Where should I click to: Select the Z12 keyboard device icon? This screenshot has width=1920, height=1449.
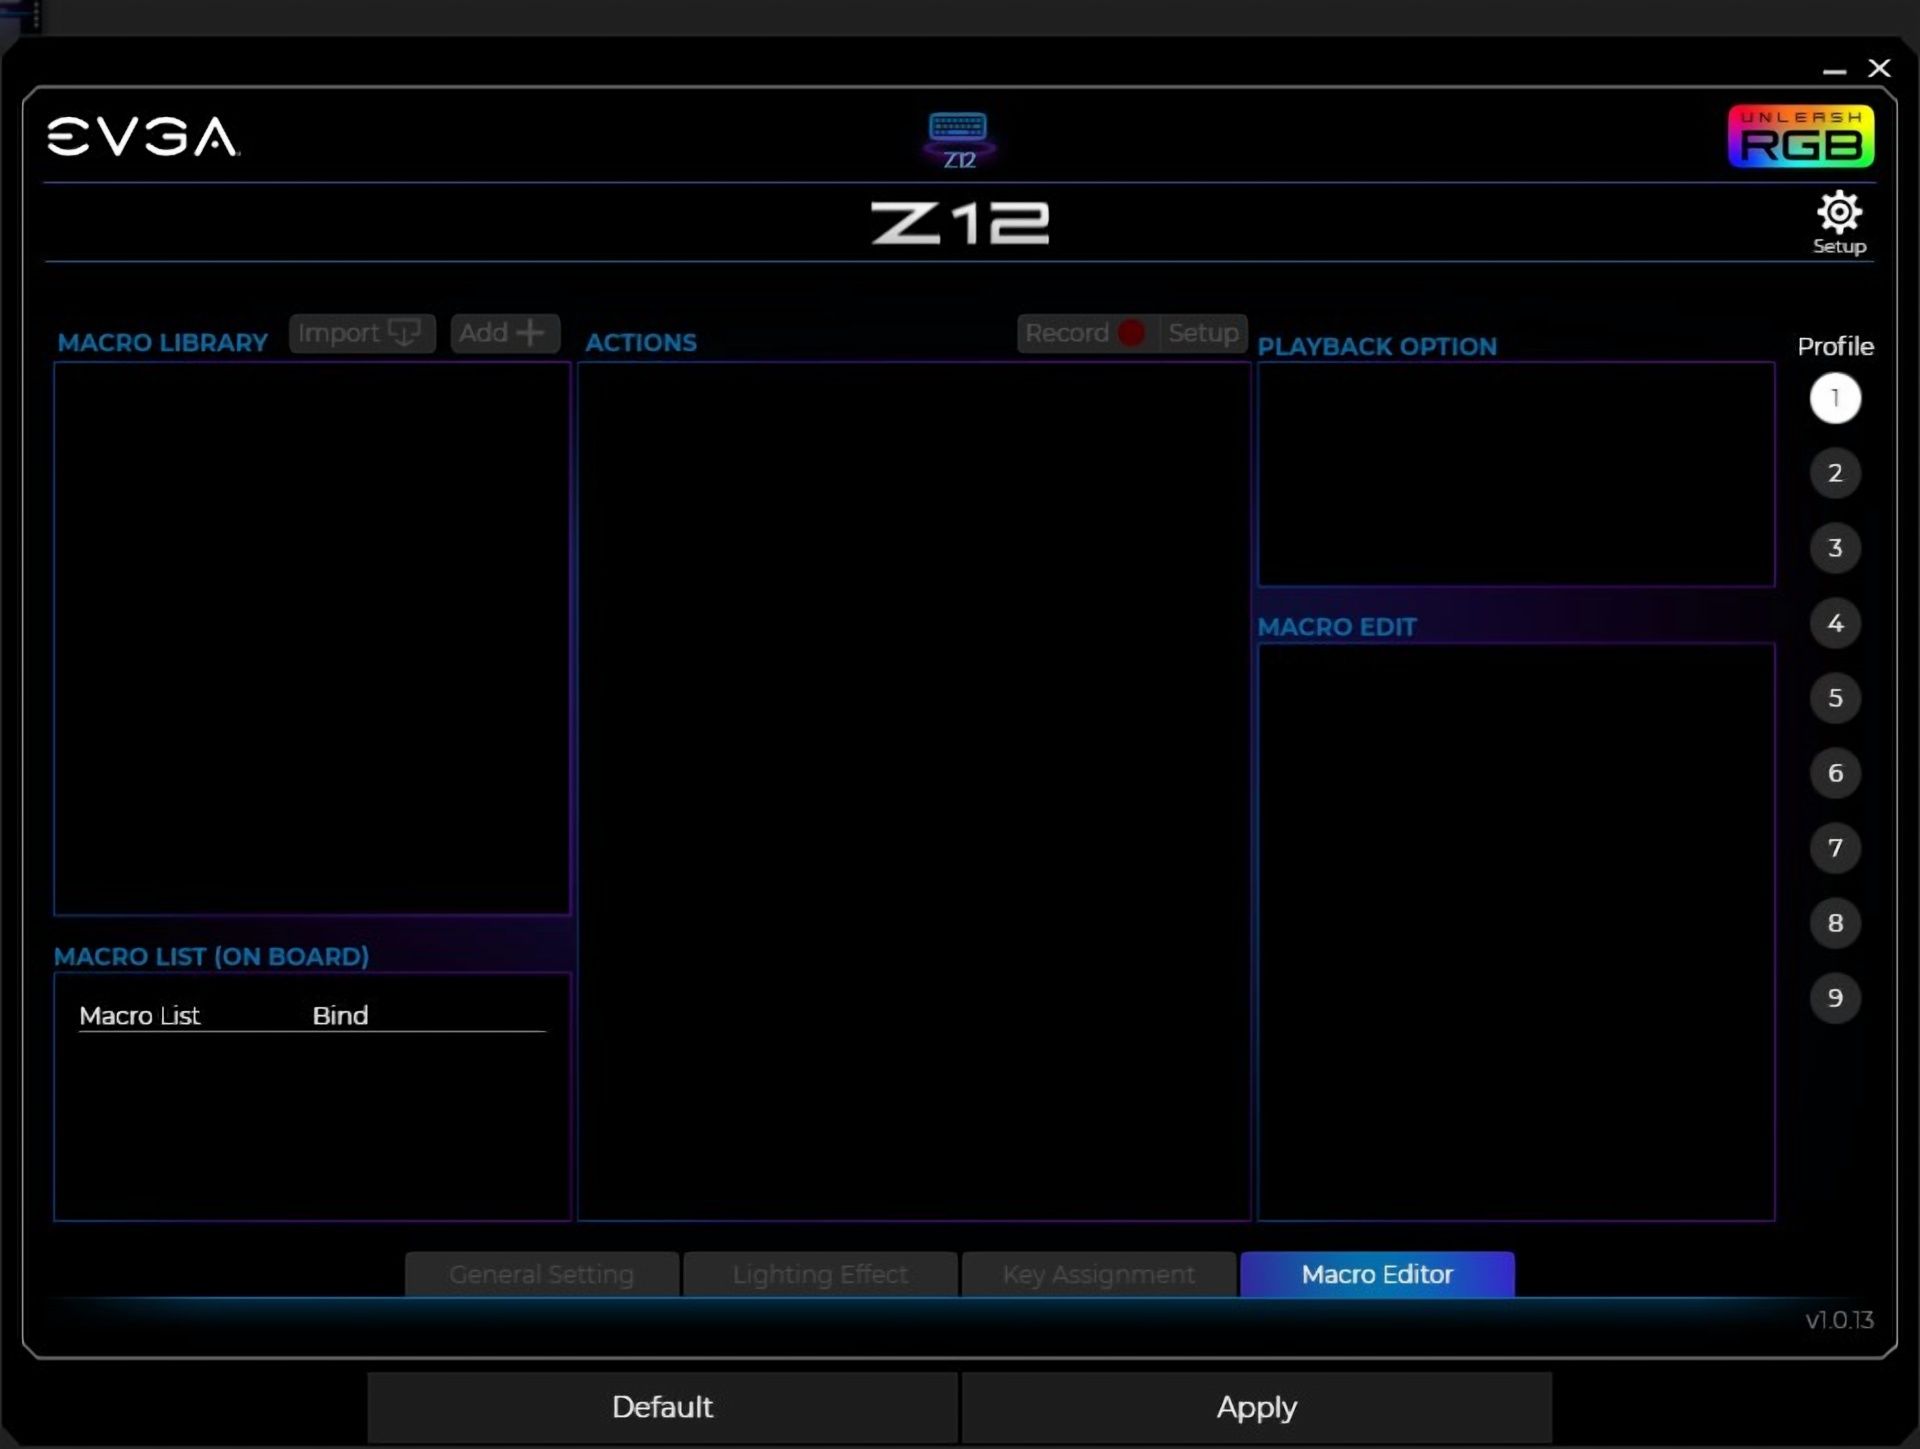(958, 140)
